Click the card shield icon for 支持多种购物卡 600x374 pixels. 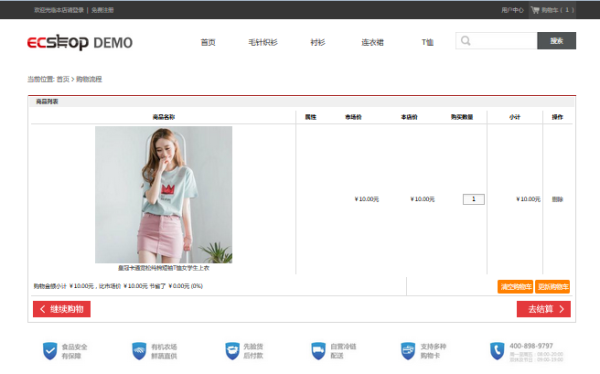[408, 351]
